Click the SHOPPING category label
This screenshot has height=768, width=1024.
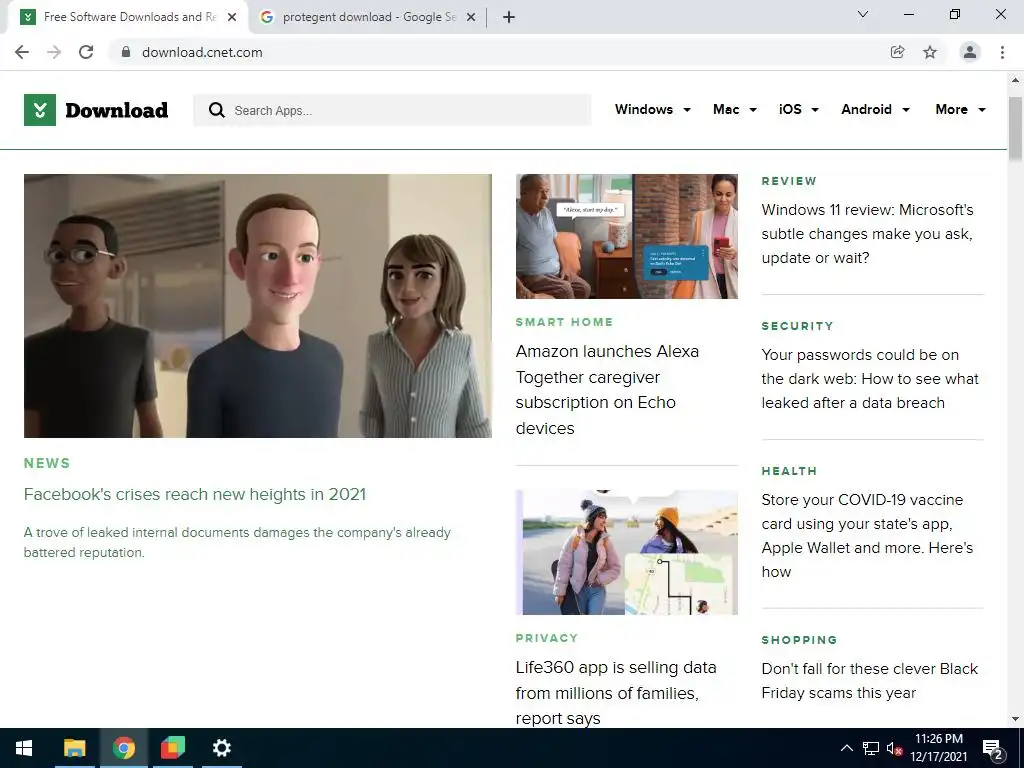799,640
